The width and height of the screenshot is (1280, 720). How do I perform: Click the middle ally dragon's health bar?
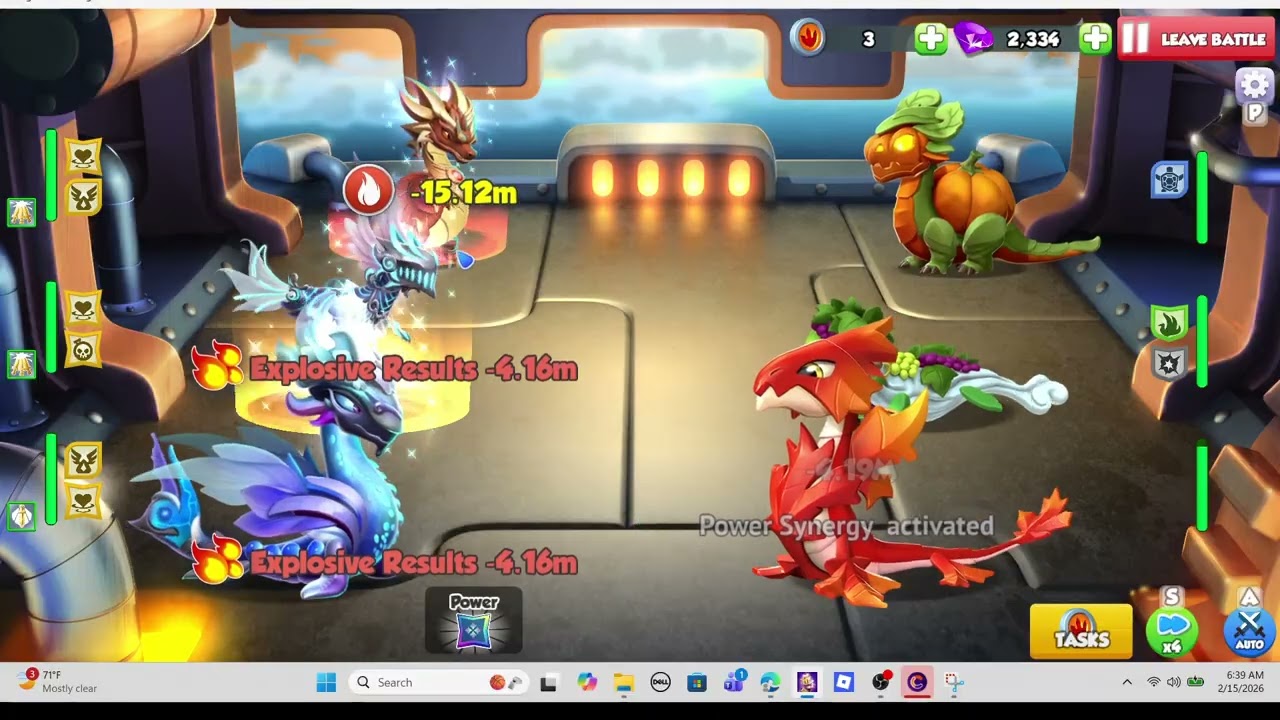51,328
